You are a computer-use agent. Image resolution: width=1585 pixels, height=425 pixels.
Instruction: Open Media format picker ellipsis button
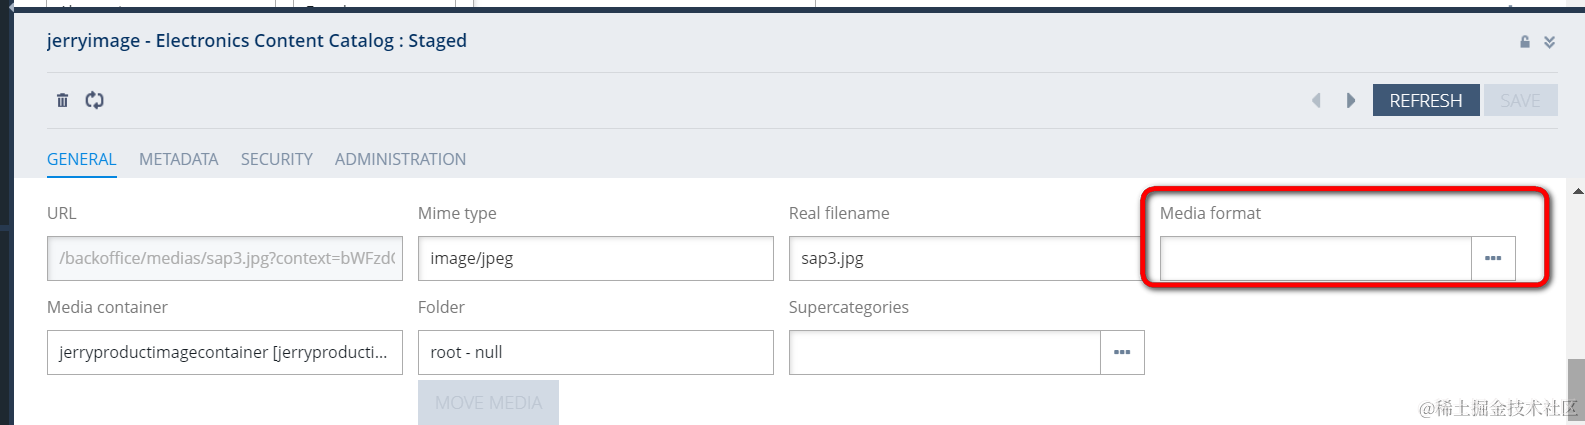(x=1493, y=258)
